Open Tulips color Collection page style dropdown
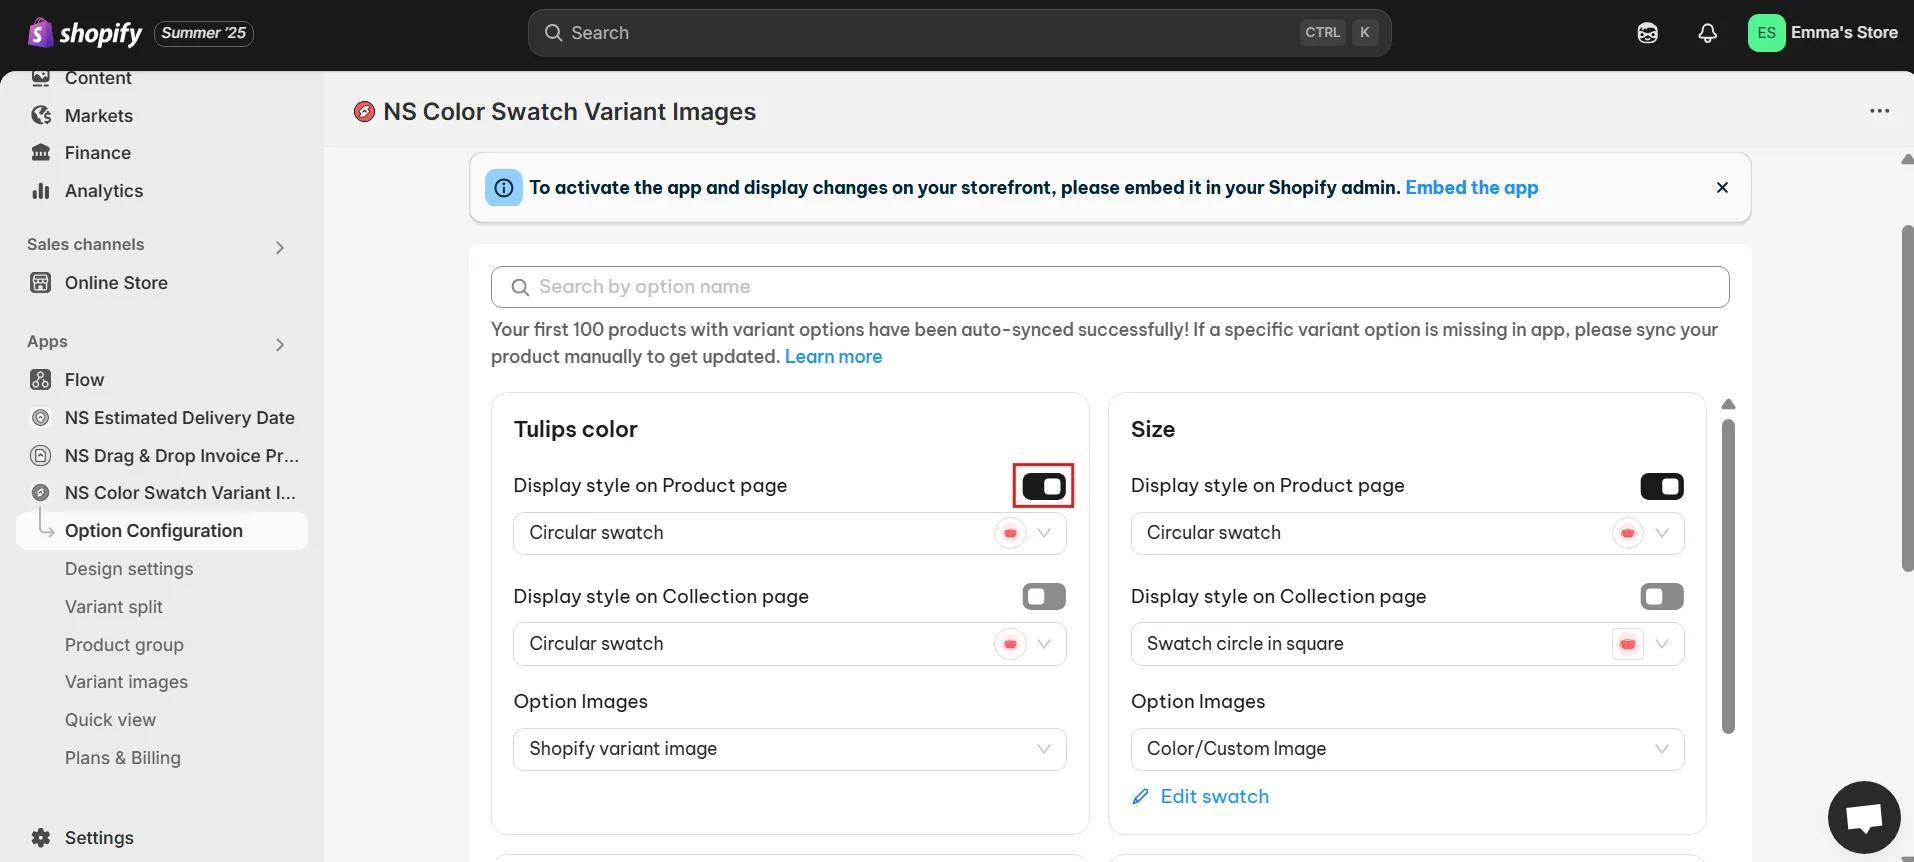This screenshot has width=1914, height=862. (790, 645)
